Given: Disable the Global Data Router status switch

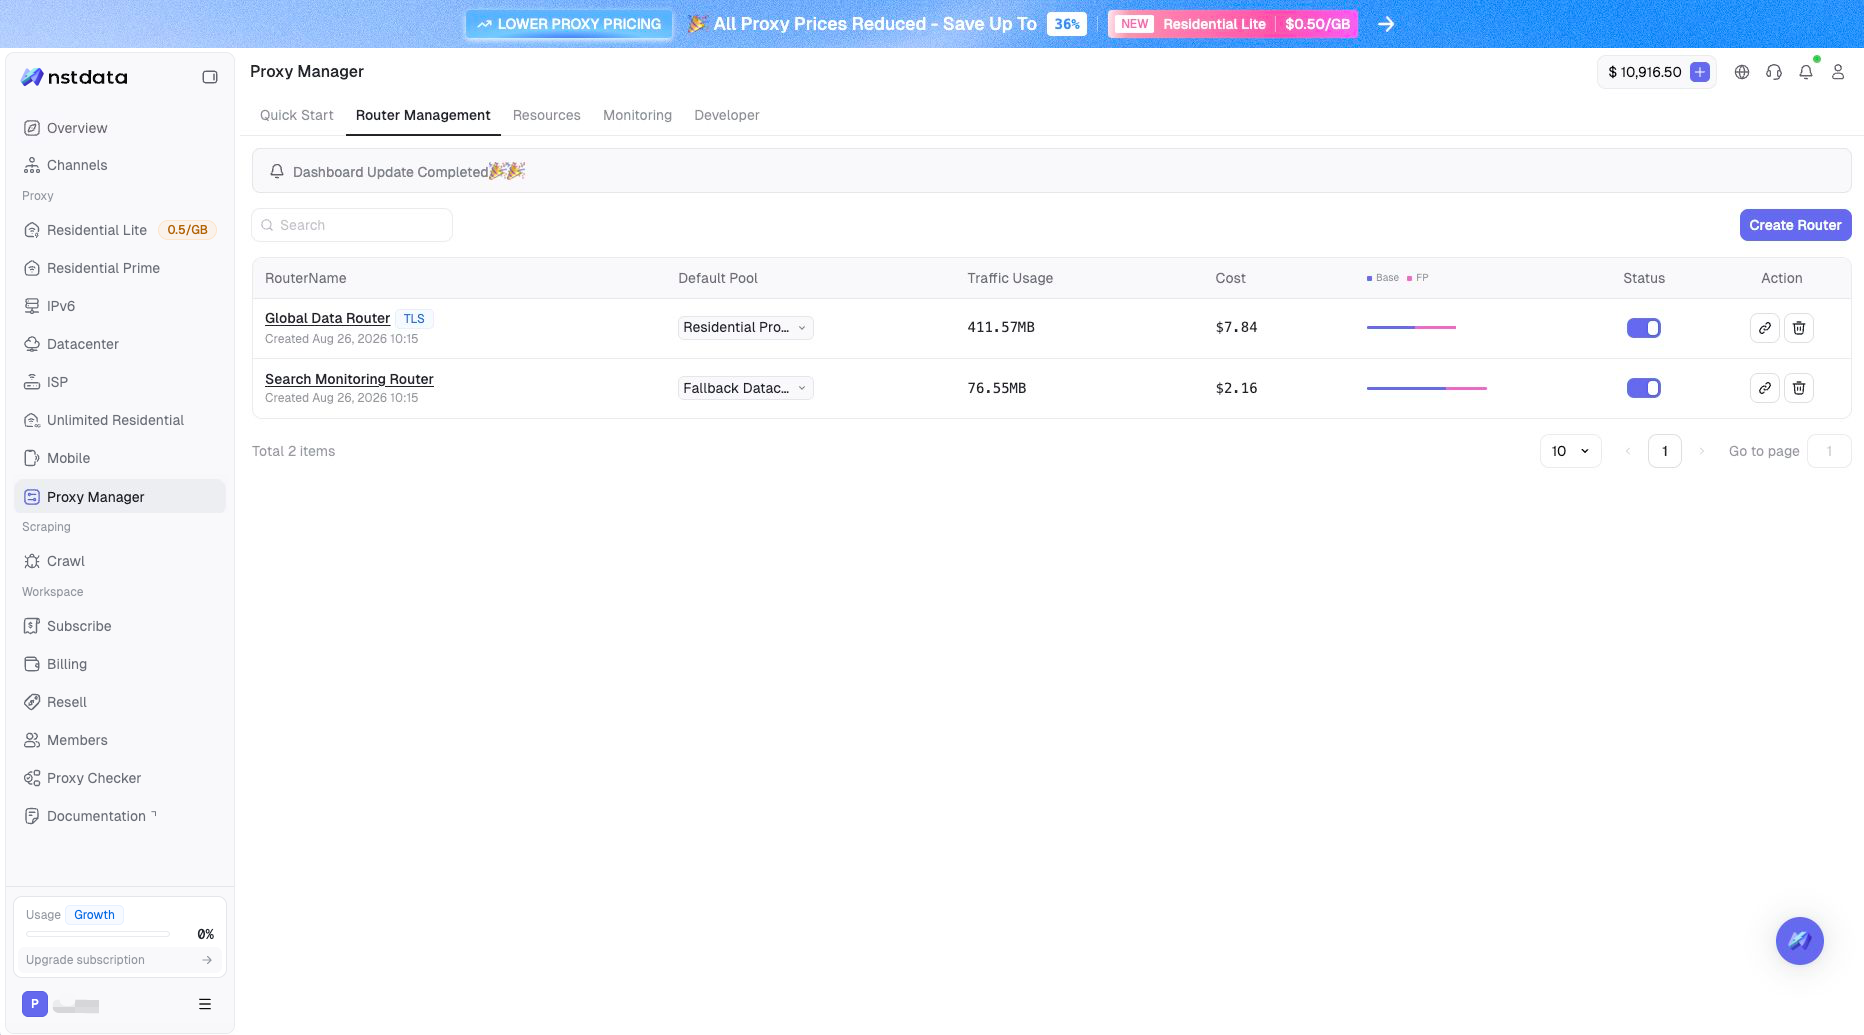Looking at the screenshot, I should (x=1644, y=328).
